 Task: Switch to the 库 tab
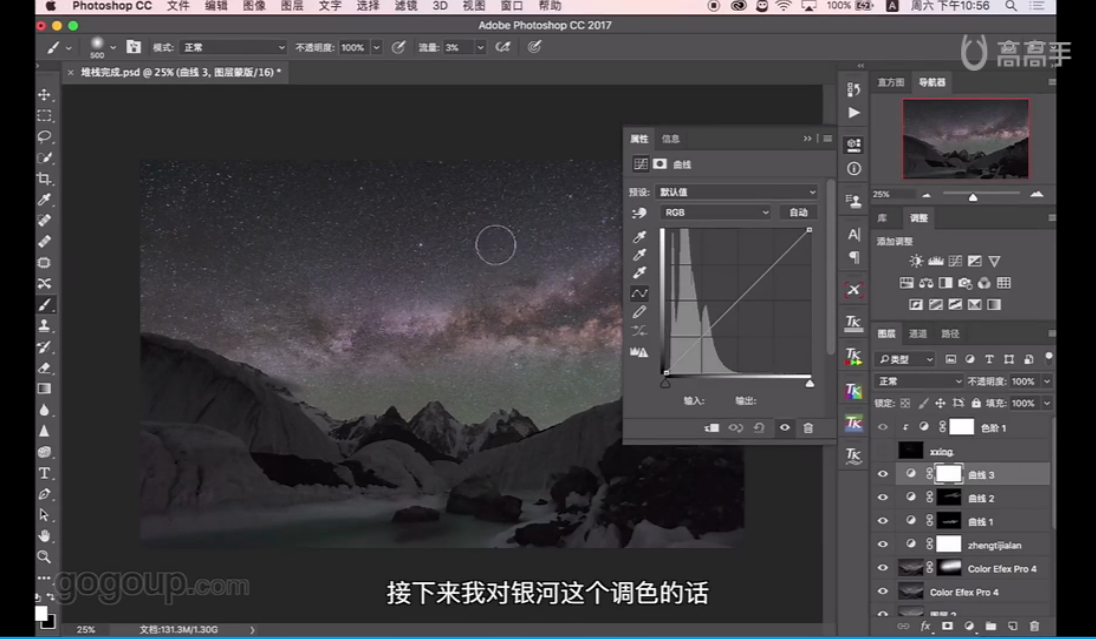(x=882, y=218)
